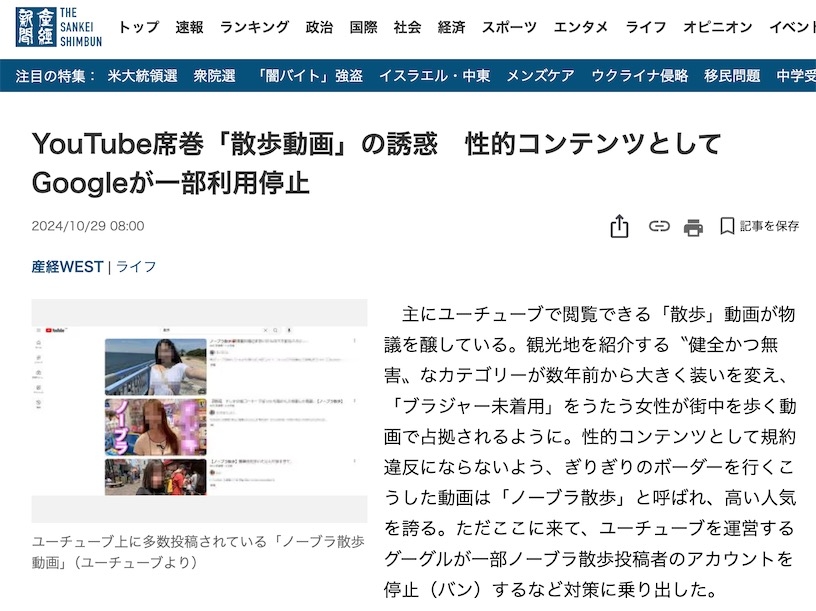Click the 記事を保存 text label

(769, 226)
